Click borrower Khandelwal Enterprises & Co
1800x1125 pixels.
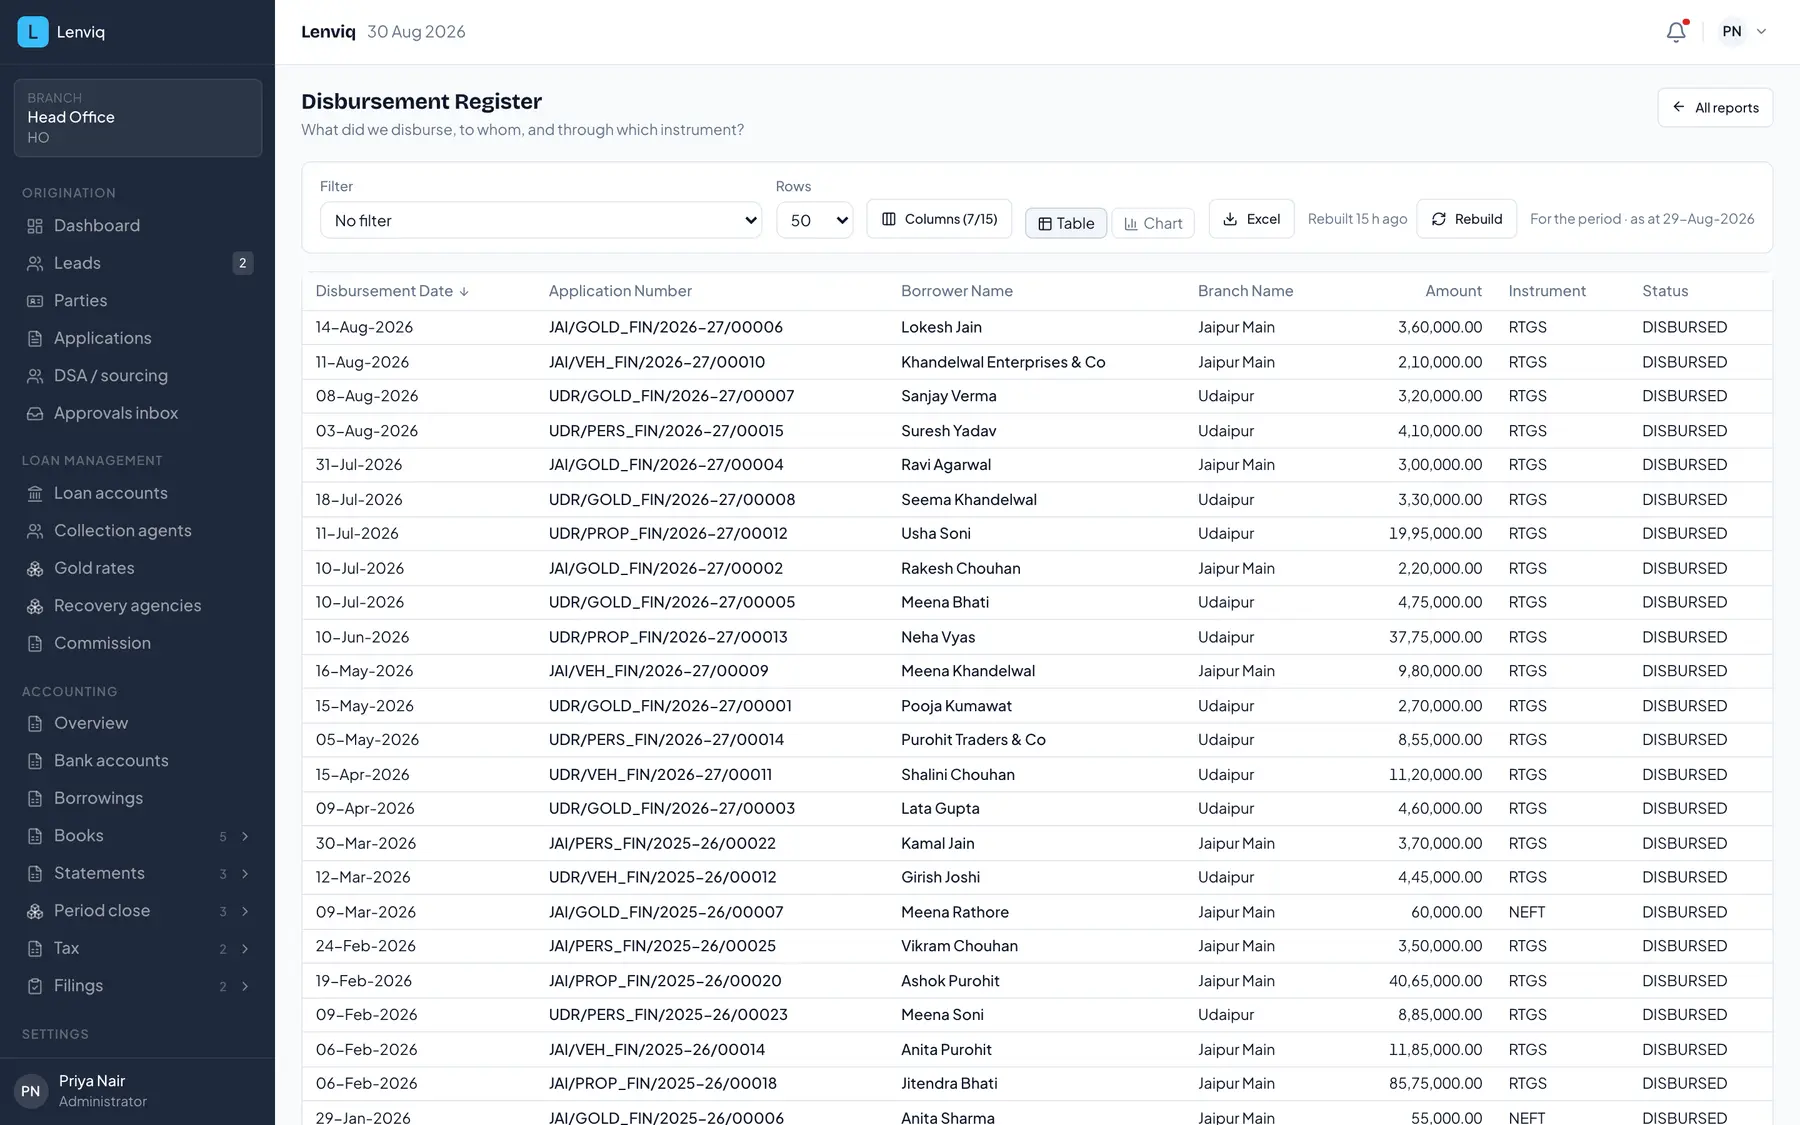1003,362
